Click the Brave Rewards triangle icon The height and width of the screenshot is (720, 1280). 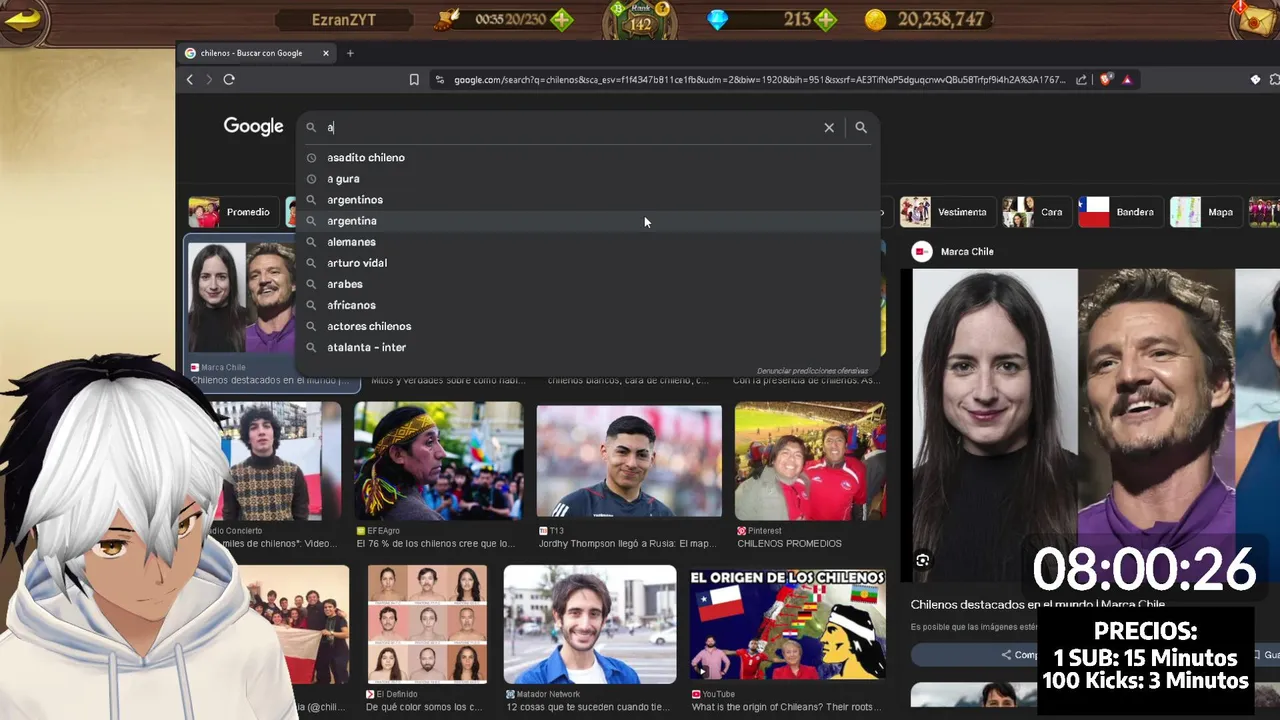1127,80
